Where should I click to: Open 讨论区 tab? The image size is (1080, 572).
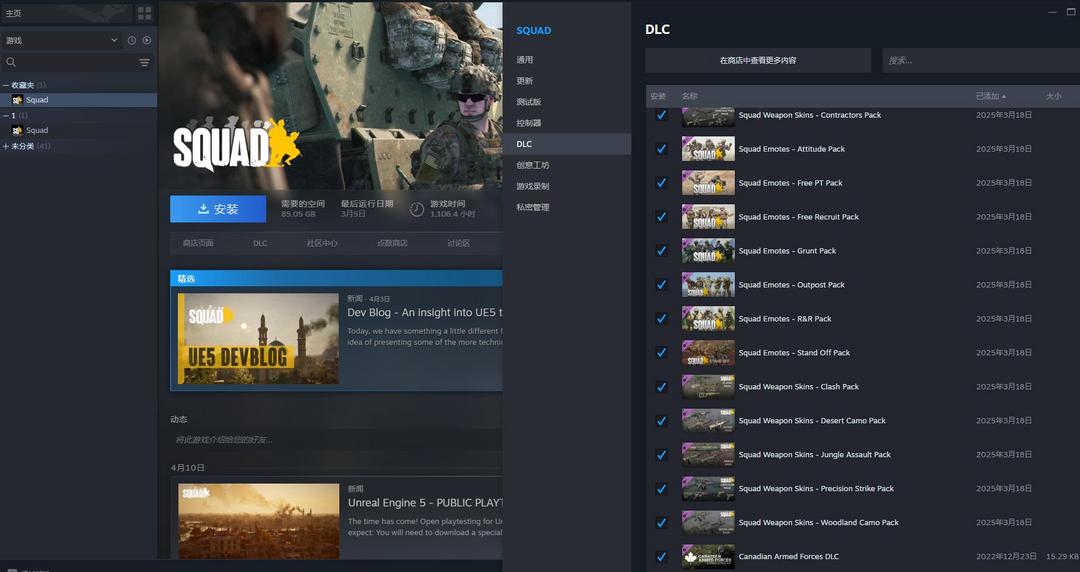[458, 243]
